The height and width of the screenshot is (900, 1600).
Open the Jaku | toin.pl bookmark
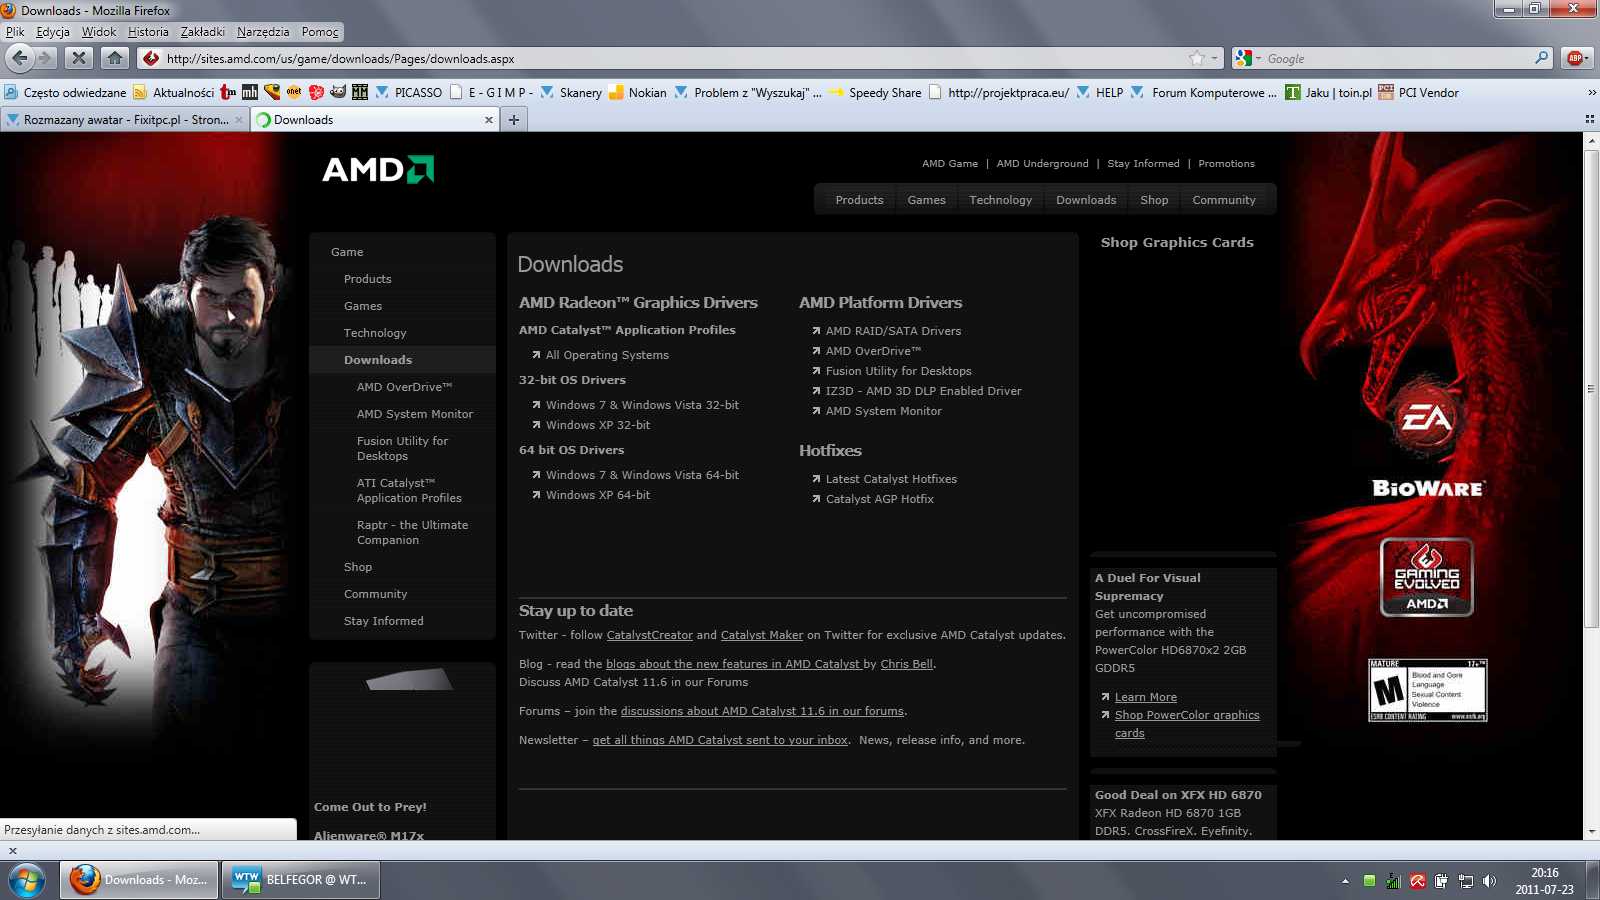point(1328,92)
